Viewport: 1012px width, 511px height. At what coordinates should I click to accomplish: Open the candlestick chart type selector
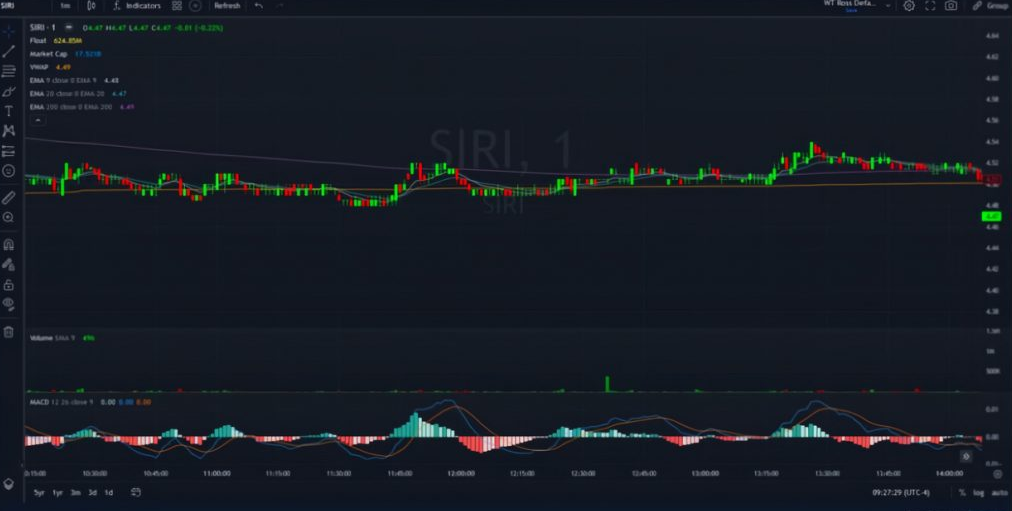pyautogui.click(x=92, y=6)
